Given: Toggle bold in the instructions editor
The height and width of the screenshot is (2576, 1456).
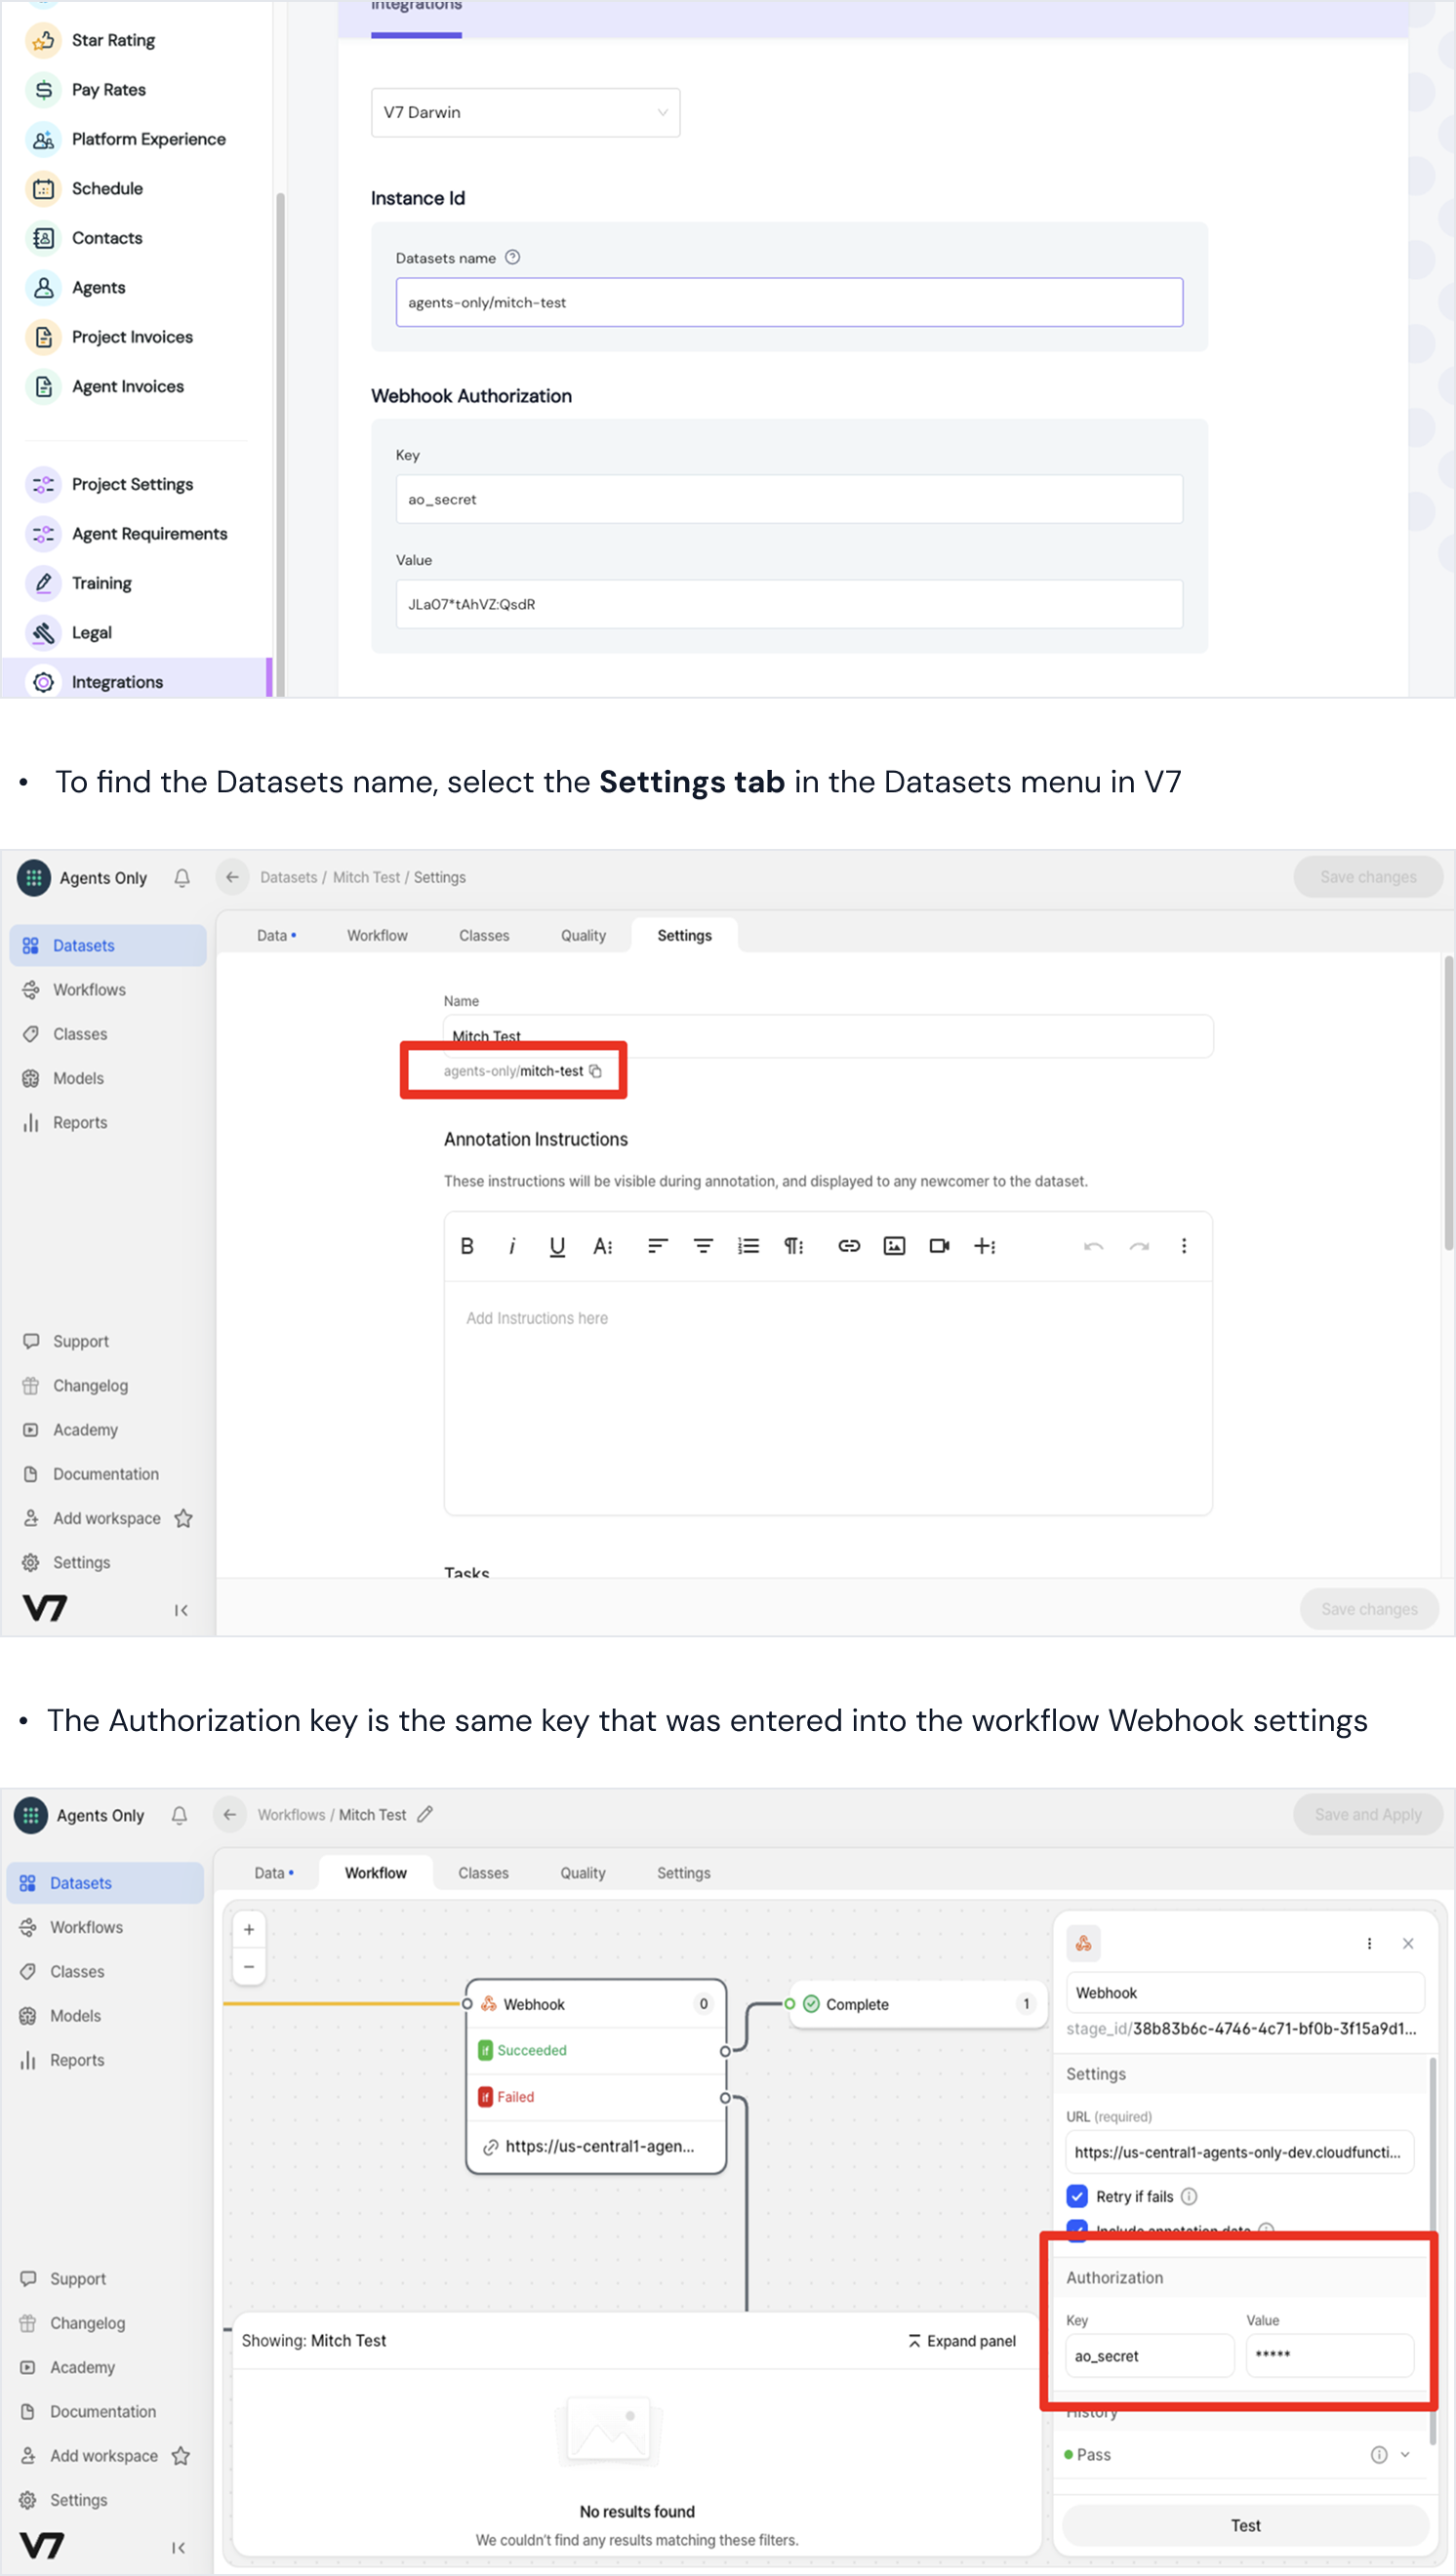Looking at the screenshot, I should click(467, 1245).
